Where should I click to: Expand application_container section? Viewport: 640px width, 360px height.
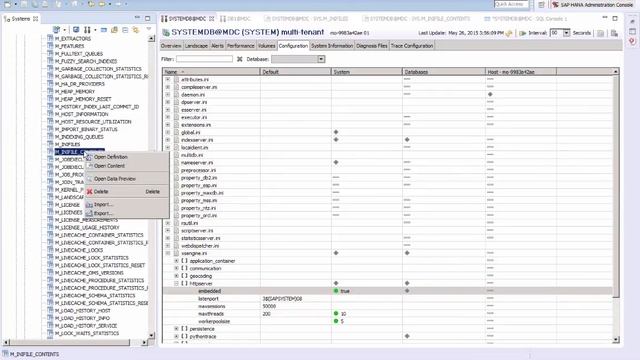coord(176,261)
